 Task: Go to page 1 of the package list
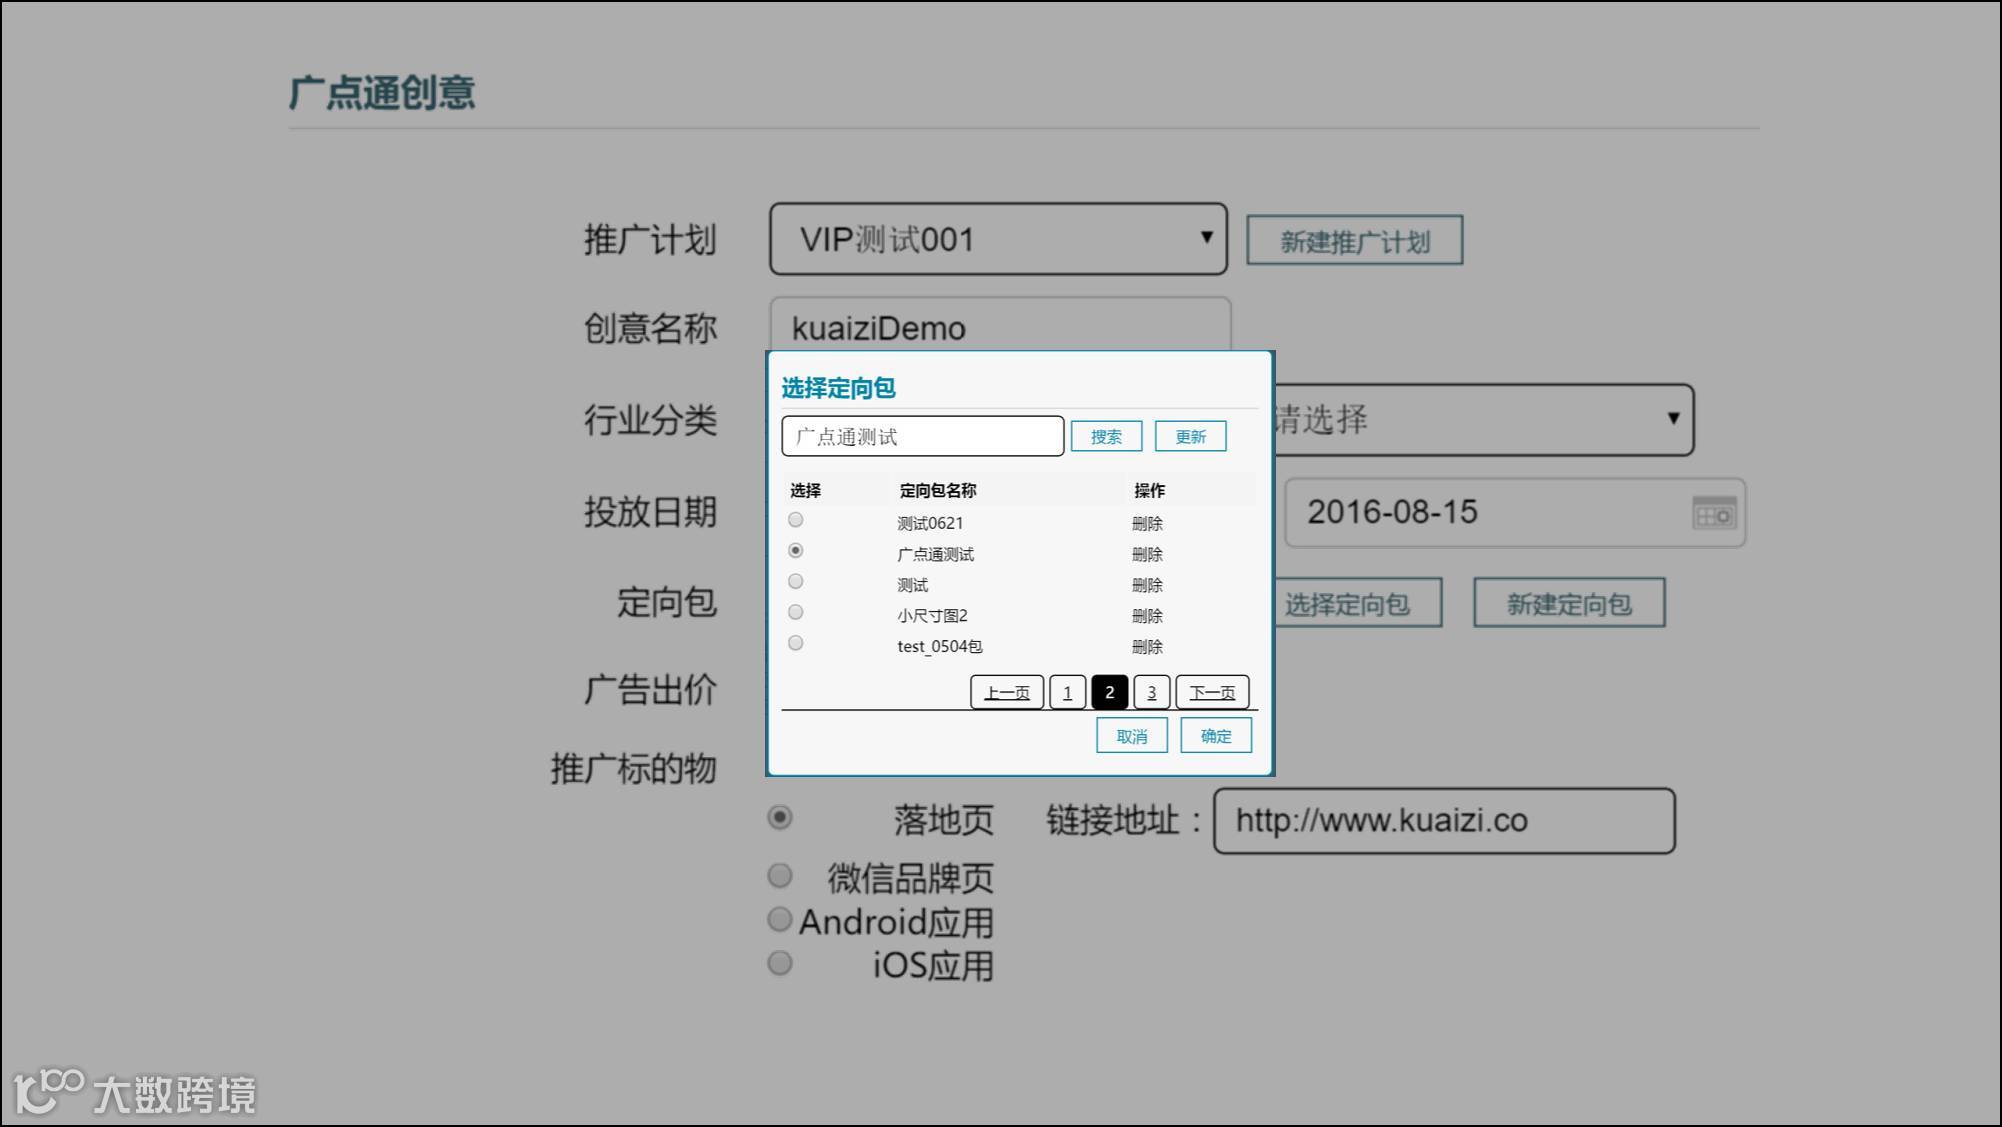click(1067, 692)
